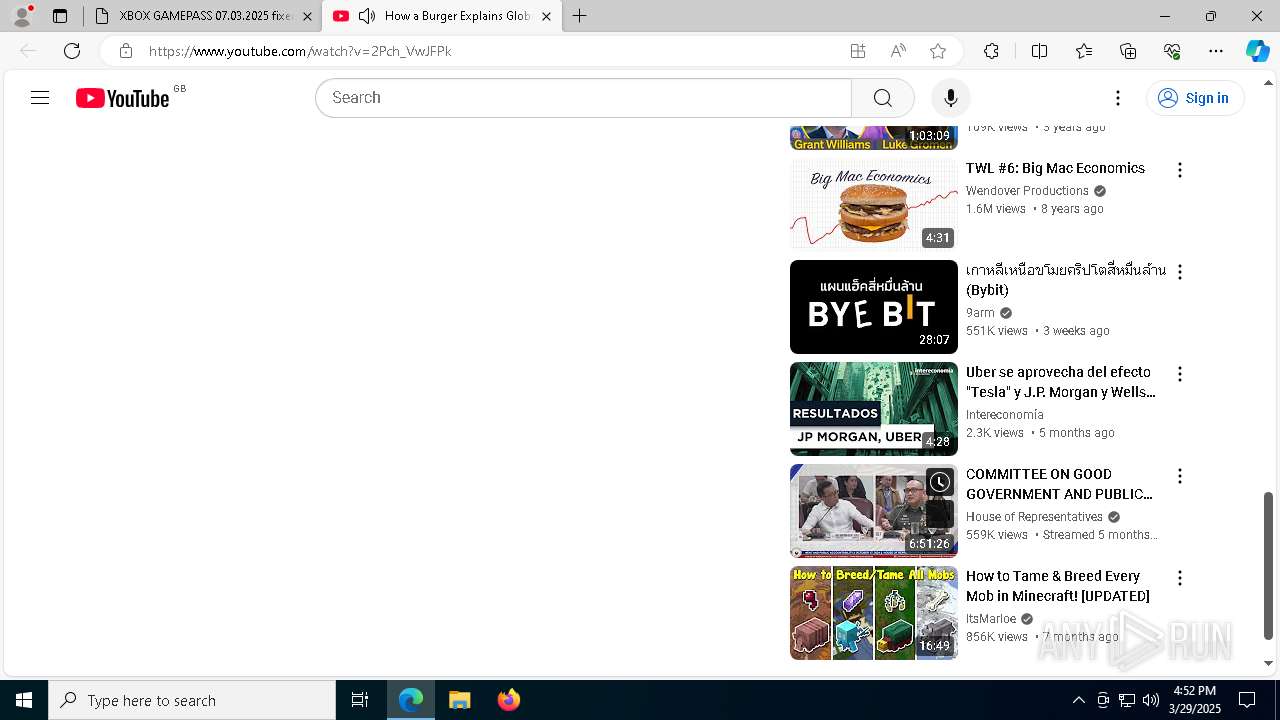Open the volume control in system tray
Screen dimensions: 1280x720
1151,700
